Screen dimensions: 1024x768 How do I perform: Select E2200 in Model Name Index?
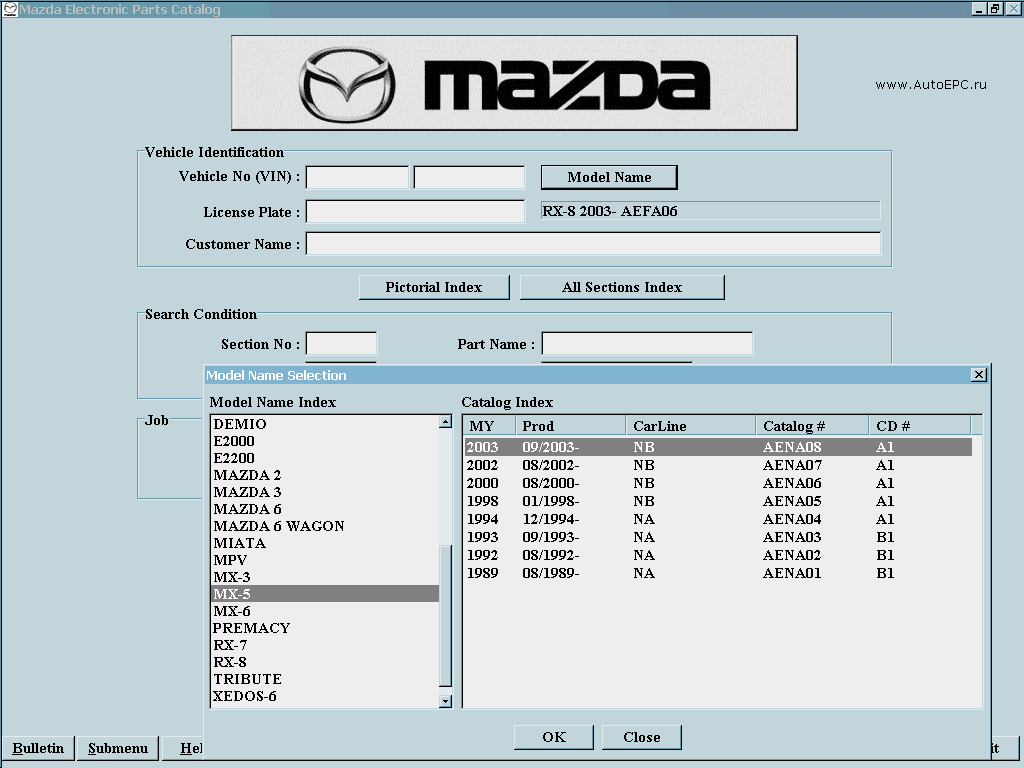point(325,458)
